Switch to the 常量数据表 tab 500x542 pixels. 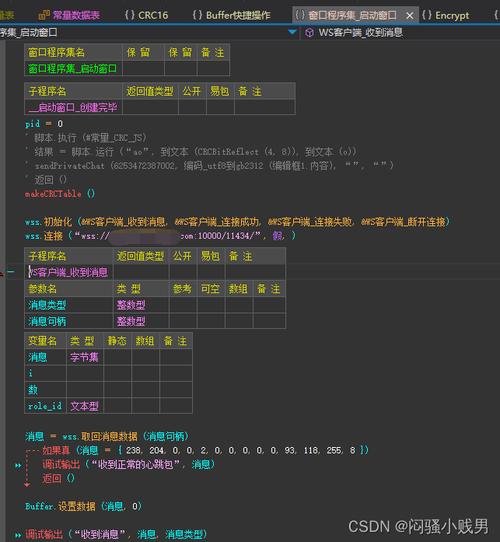pos(69,15)
